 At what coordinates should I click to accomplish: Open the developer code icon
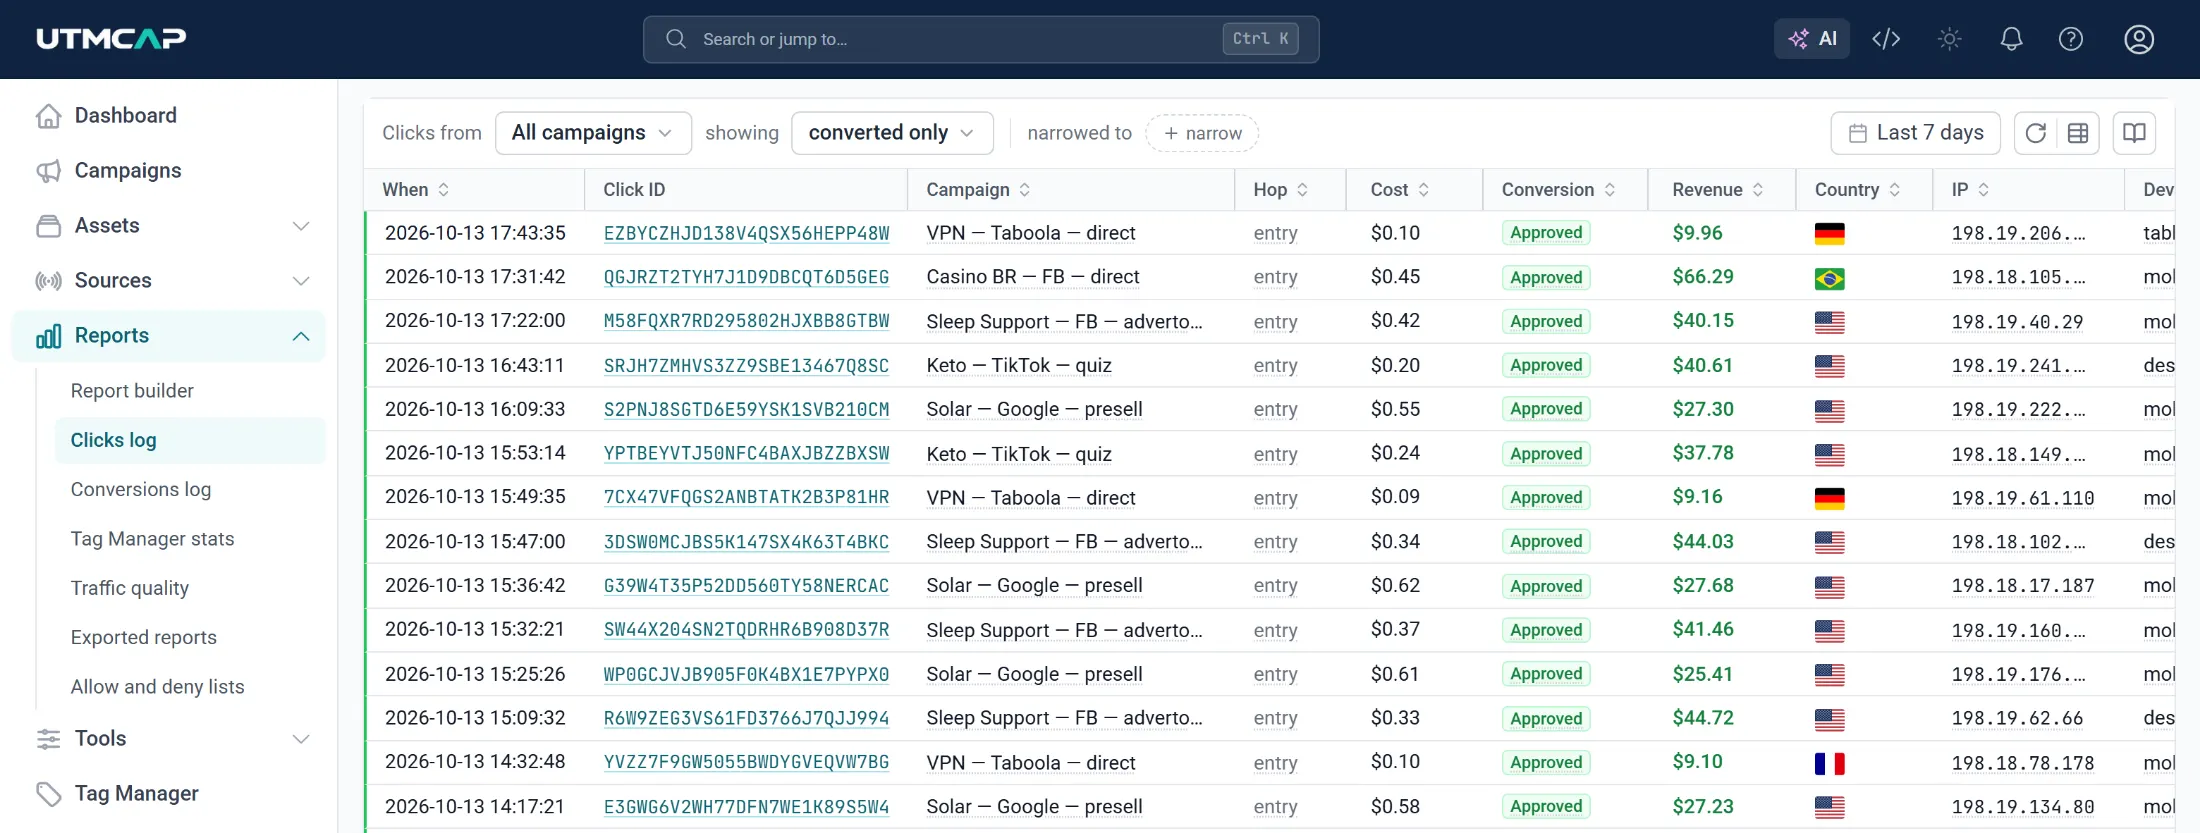pyautogui.click(x=1886, y=39)
